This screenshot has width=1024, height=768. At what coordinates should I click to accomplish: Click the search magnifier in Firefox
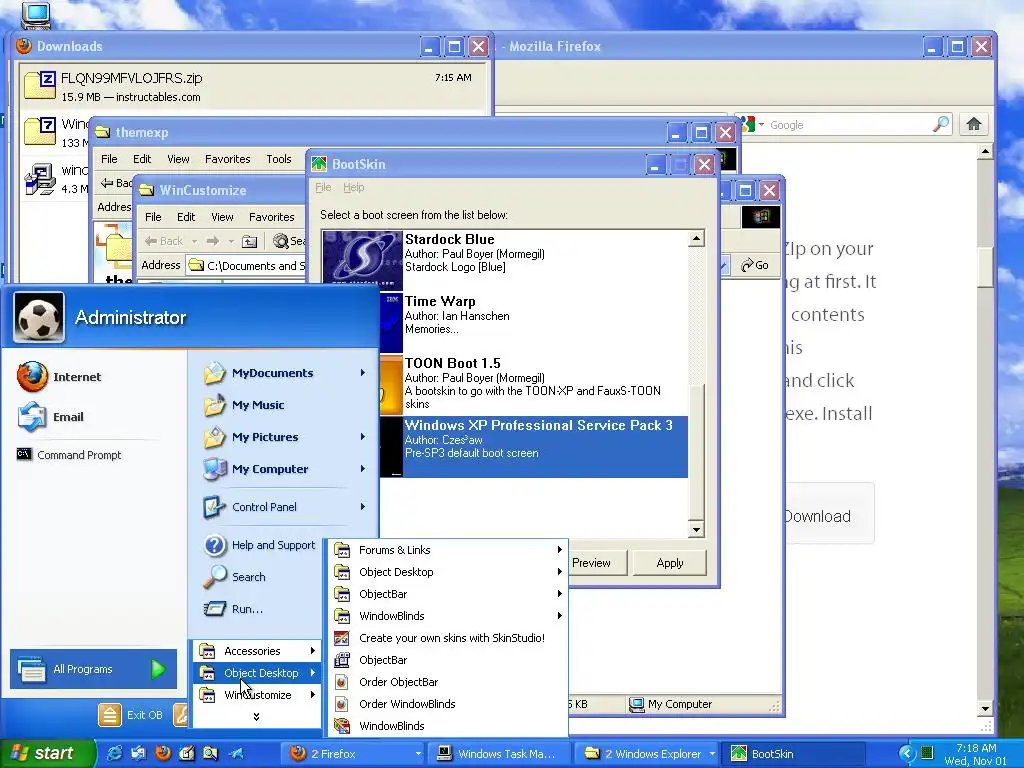coord(941,124)
